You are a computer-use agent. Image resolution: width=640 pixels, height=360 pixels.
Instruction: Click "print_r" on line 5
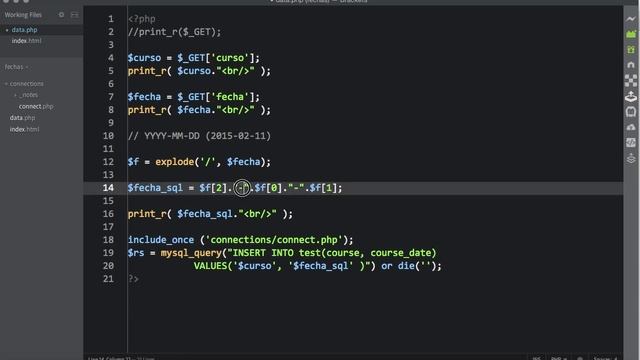point(147,71)
